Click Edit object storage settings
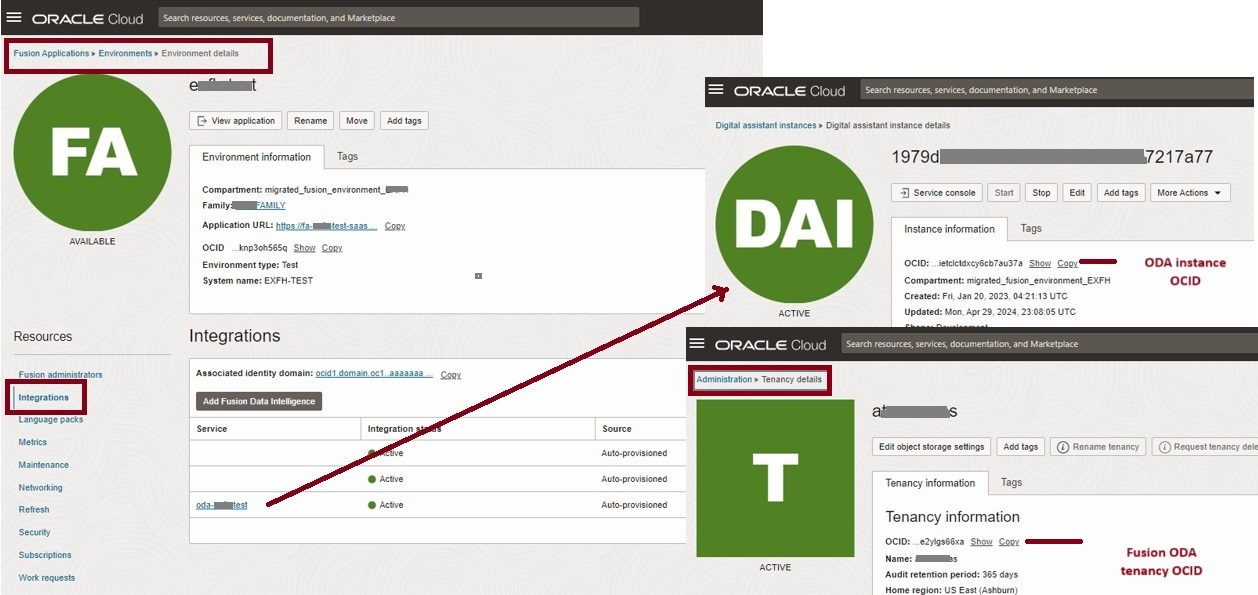The width and height of the screenshot is (1258, 595). point(932,447)
